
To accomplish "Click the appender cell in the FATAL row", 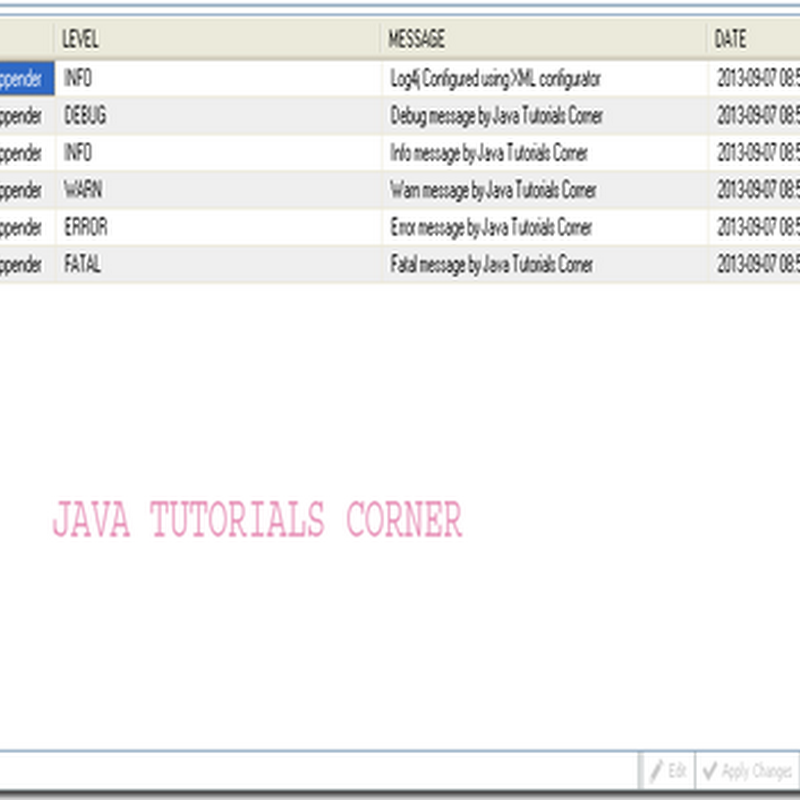I will coord(27,265).
